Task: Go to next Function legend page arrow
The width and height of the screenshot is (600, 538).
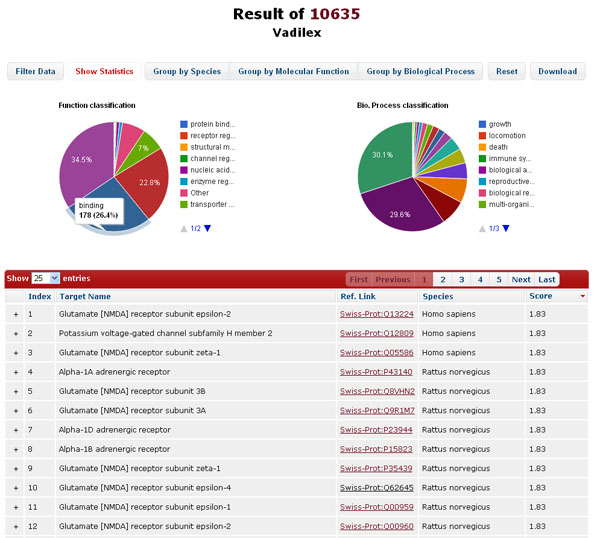Action: [x=207, y=228]
